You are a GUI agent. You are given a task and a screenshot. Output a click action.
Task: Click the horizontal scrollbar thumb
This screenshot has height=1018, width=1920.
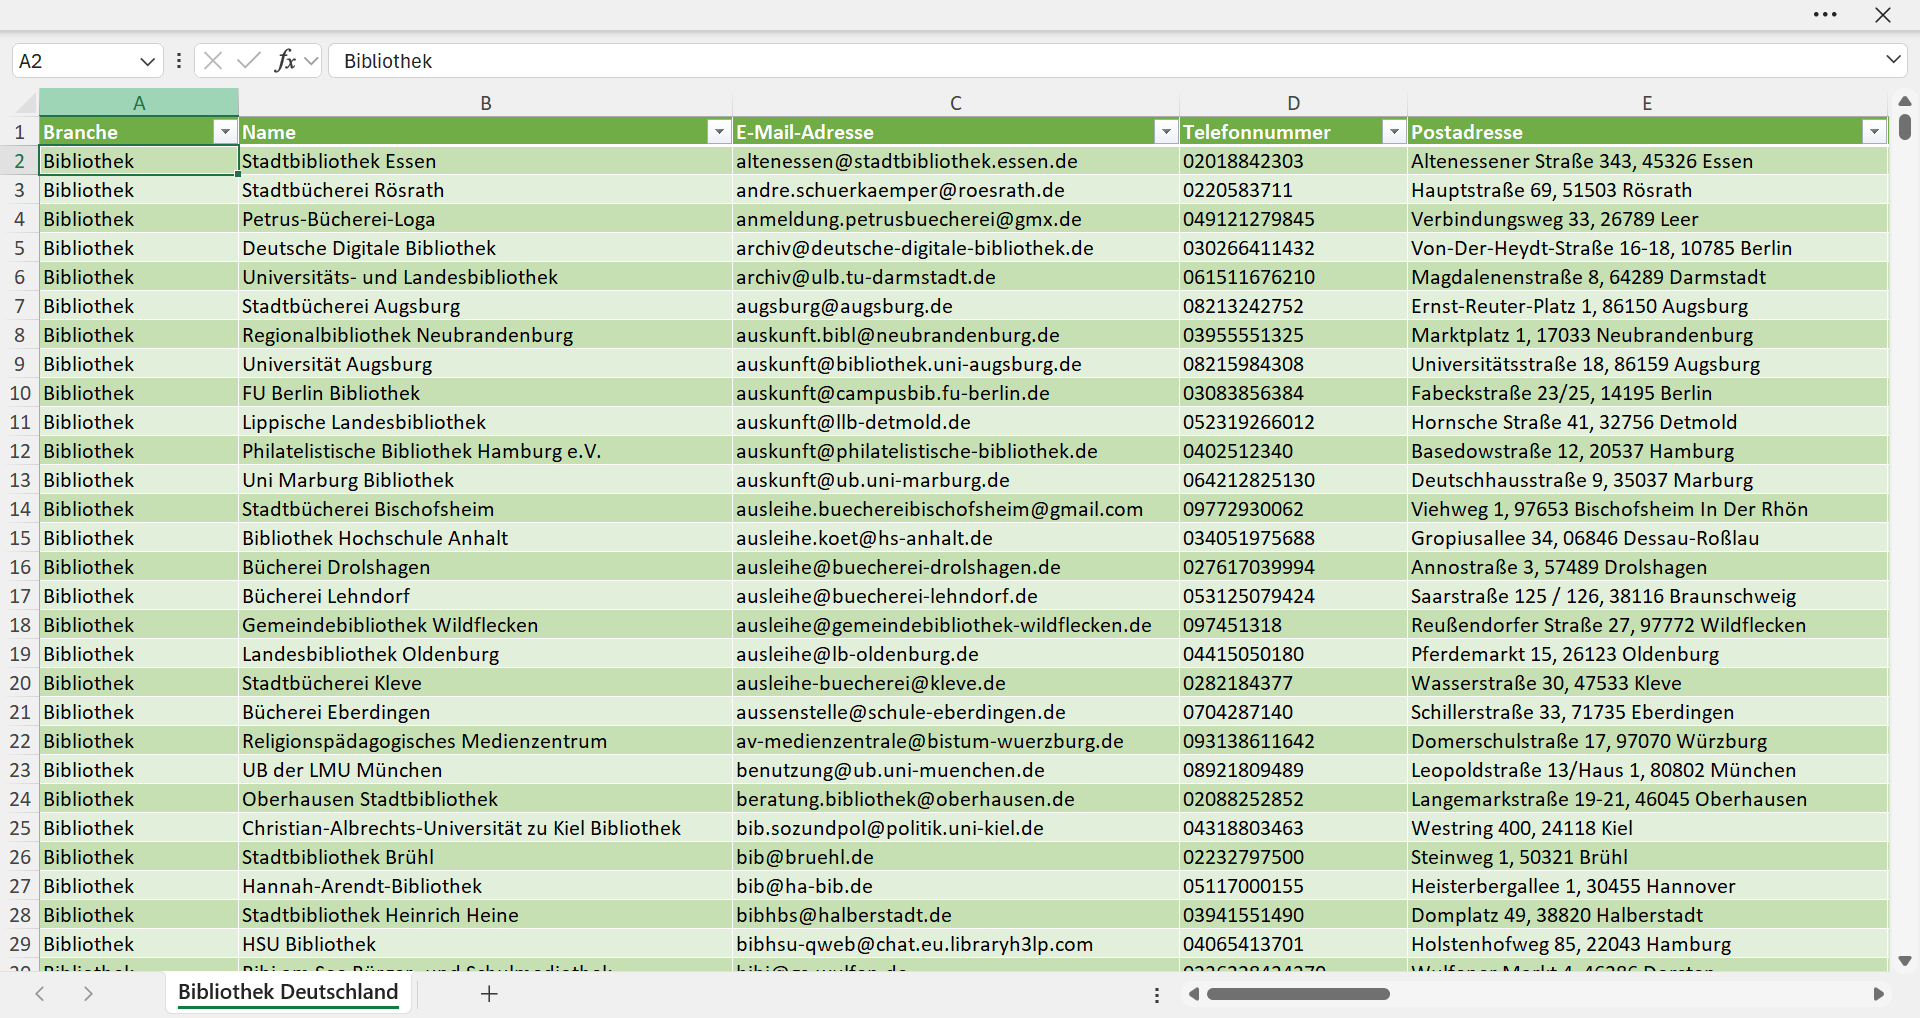coord(1298,994)
